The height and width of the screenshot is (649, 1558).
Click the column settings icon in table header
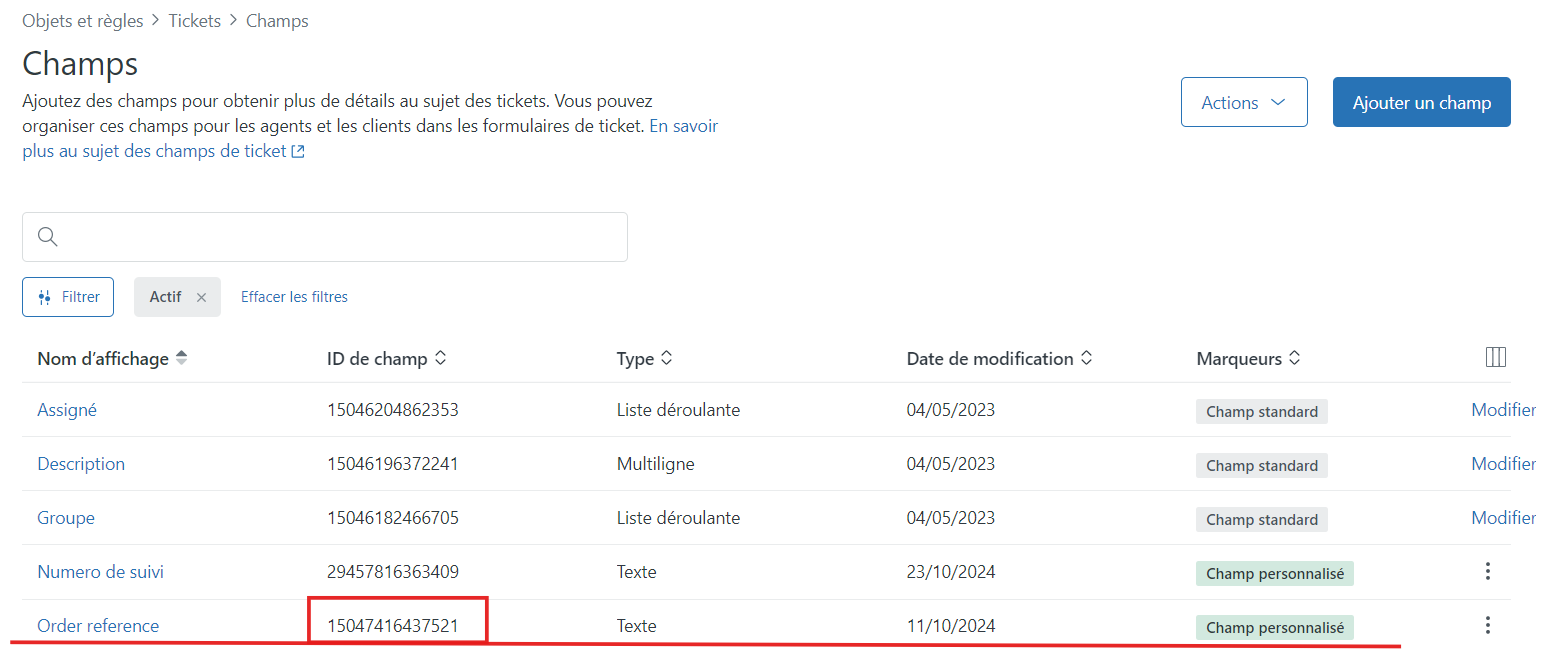click(1495, 357)
